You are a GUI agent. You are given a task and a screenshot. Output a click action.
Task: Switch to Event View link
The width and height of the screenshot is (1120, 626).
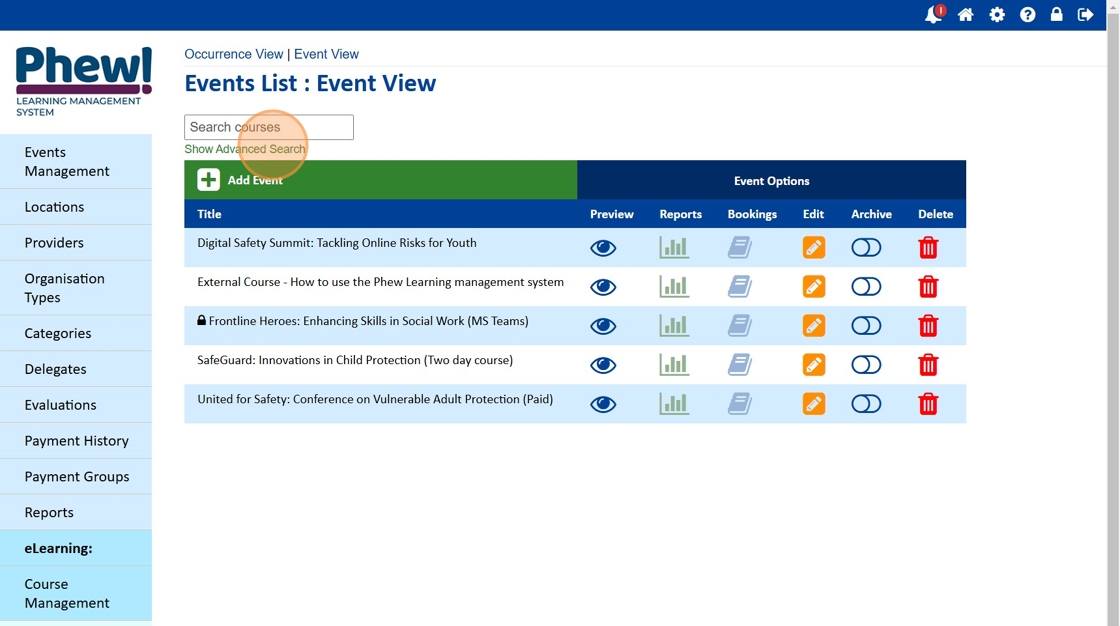point(326,54)
